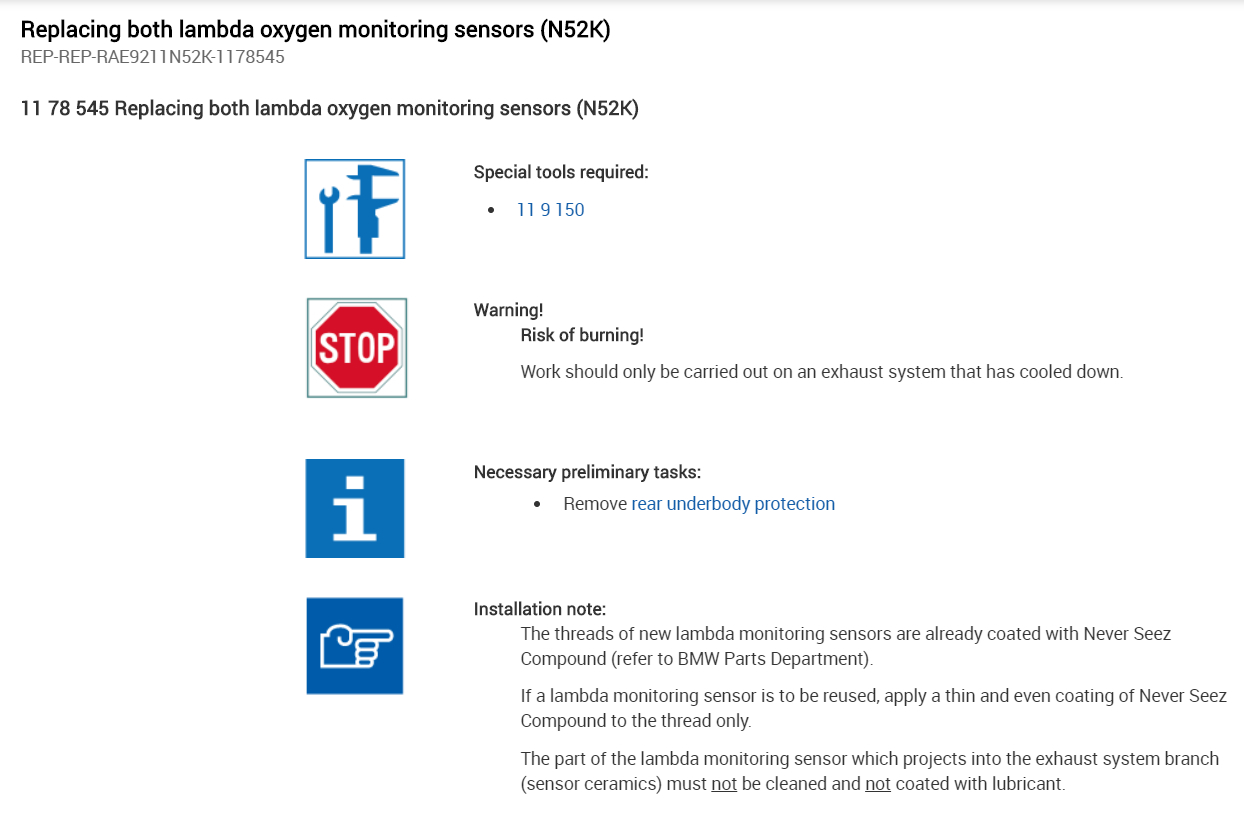Click the 'Installation note:' label
Screen dimensions: 1244x824
click(540, 609)
